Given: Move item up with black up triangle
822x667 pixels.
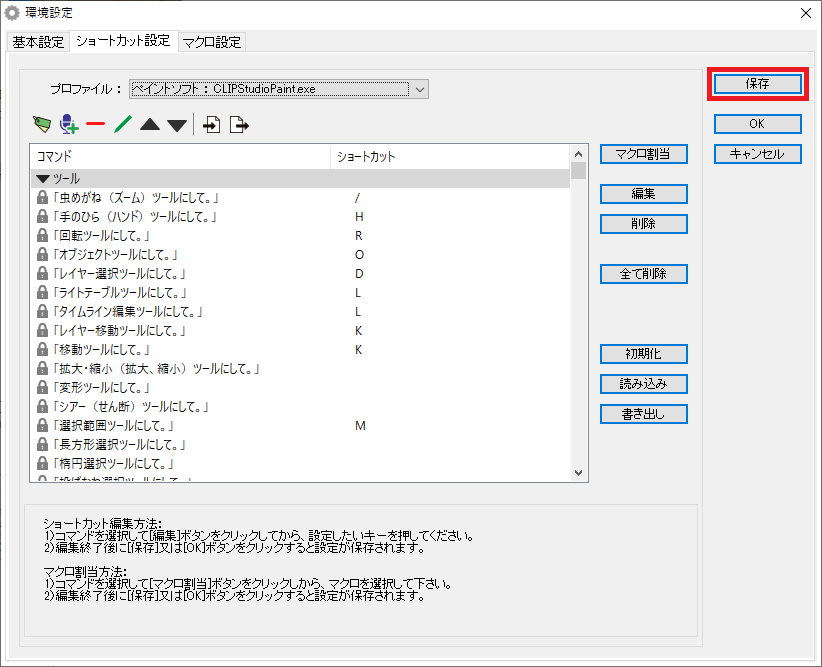Looking at the screenshot, I should 150,125.
